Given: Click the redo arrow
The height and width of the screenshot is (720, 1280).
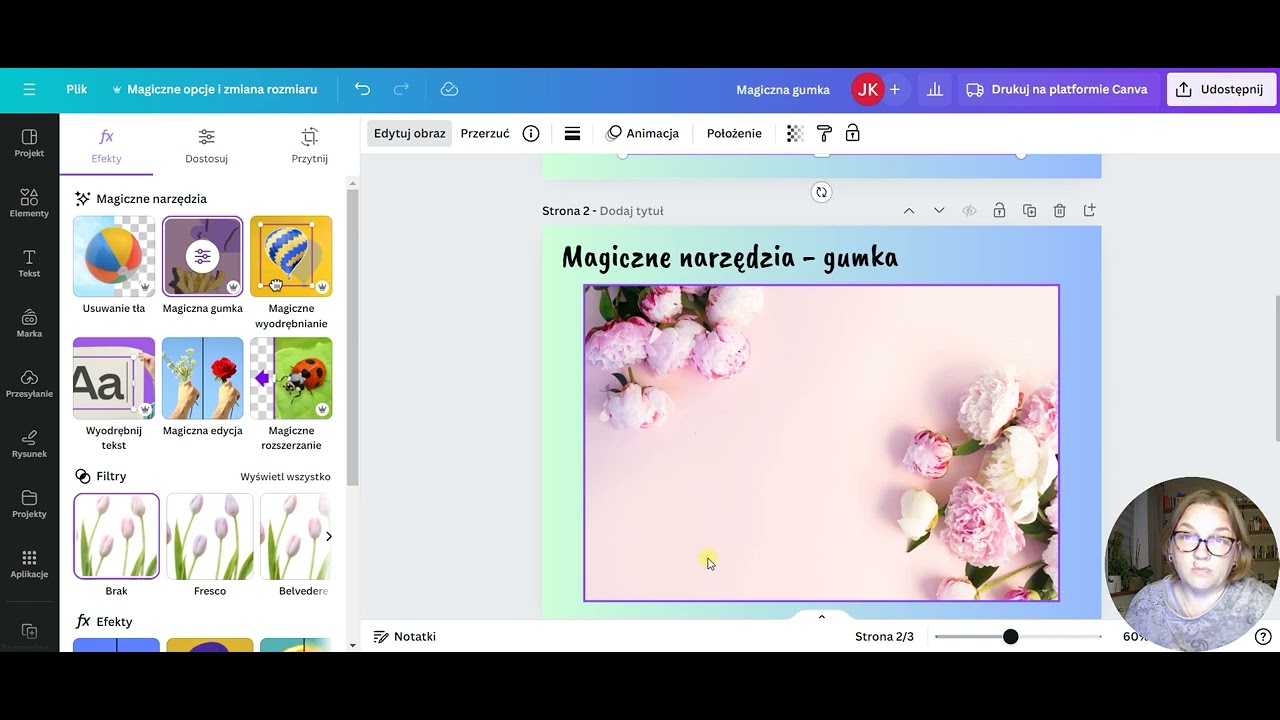Looking at the screenshot, I should [401, 89].
